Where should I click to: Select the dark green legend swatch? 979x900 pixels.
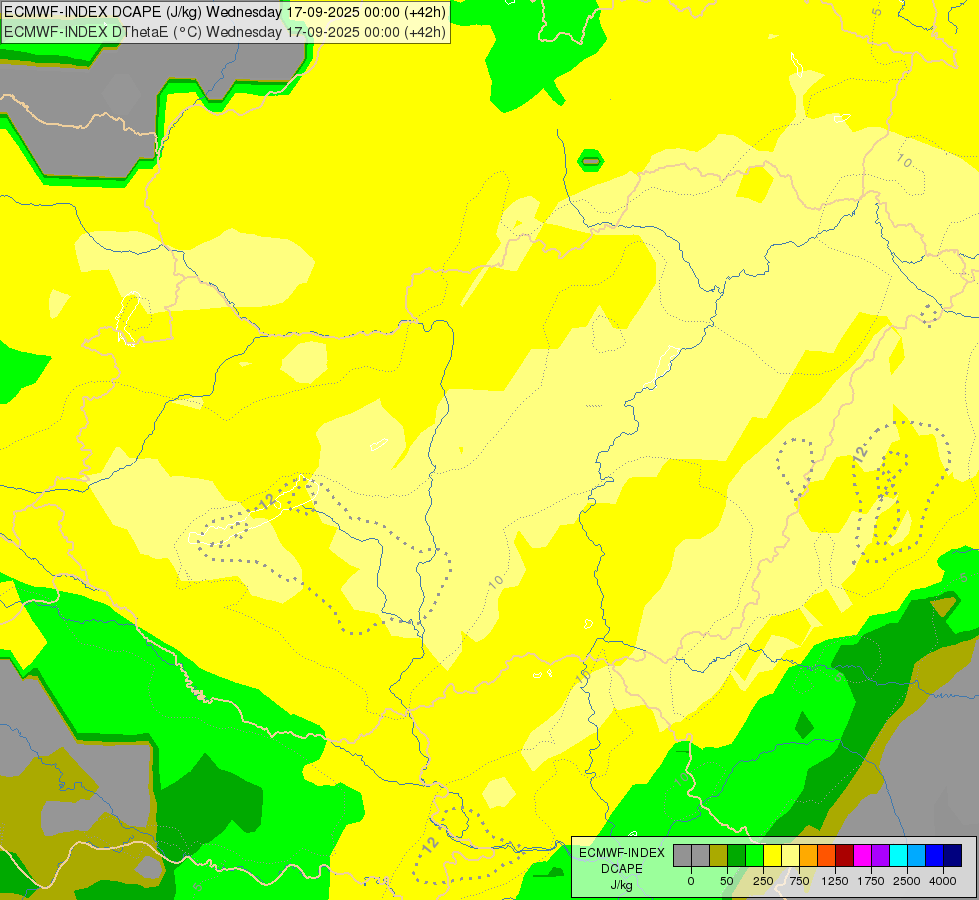coord(737,855)
